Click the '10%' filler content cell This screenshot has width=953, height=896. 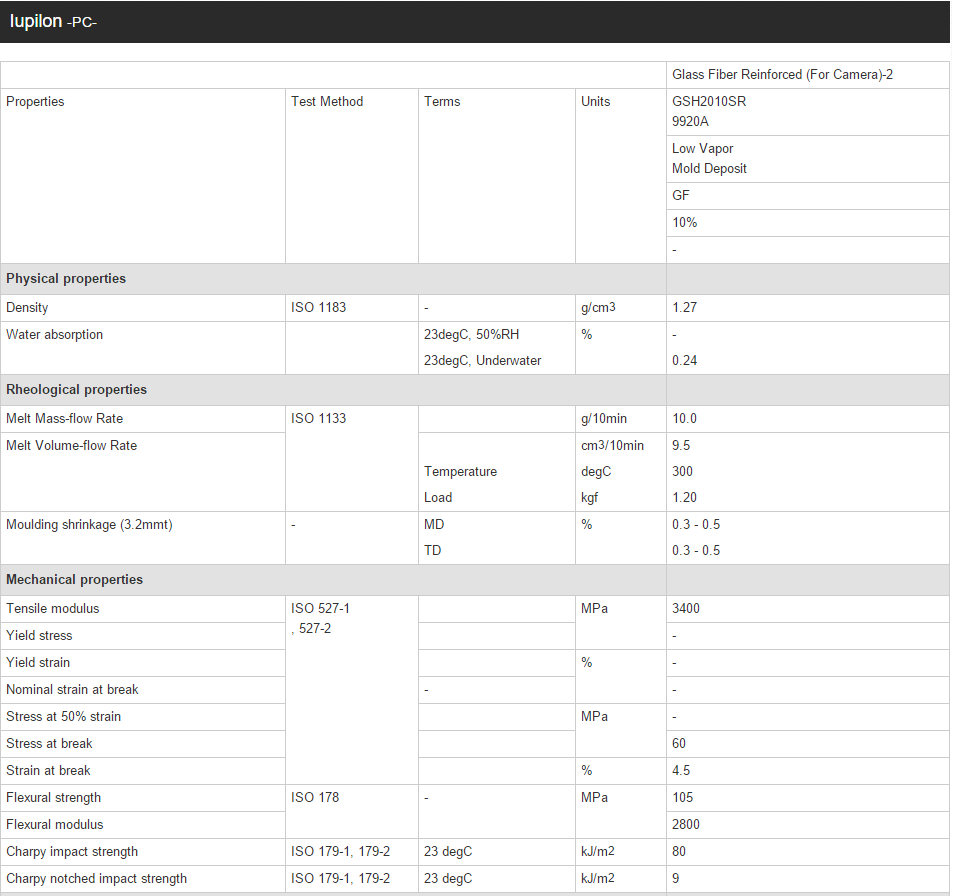pyautogui.click(x=808, y=222)
